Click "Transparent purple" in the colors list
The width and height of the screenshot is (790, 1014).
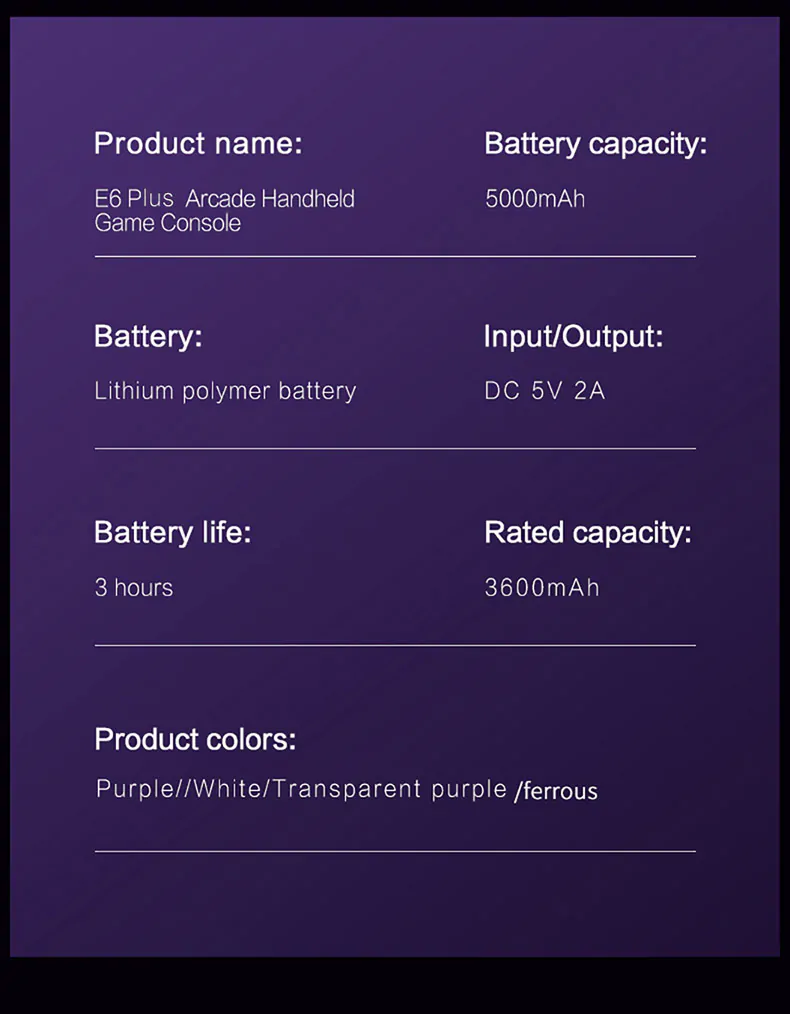click(389, 790)
